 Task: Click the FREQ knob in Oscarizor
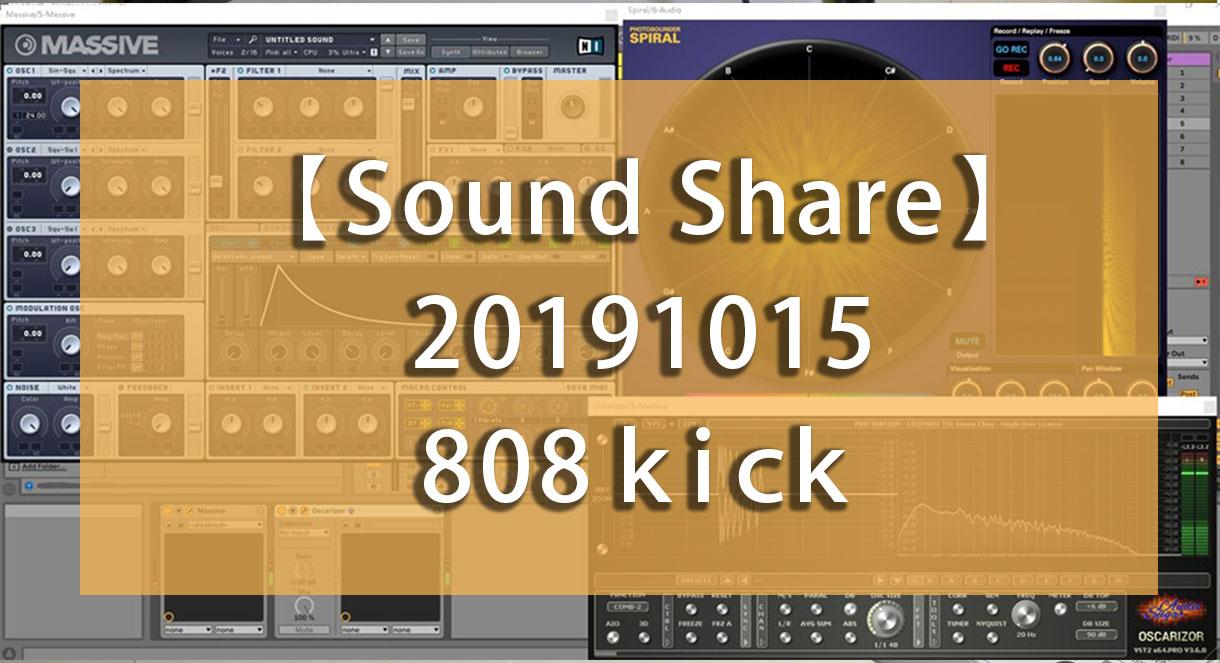(x=1025, y=613)
